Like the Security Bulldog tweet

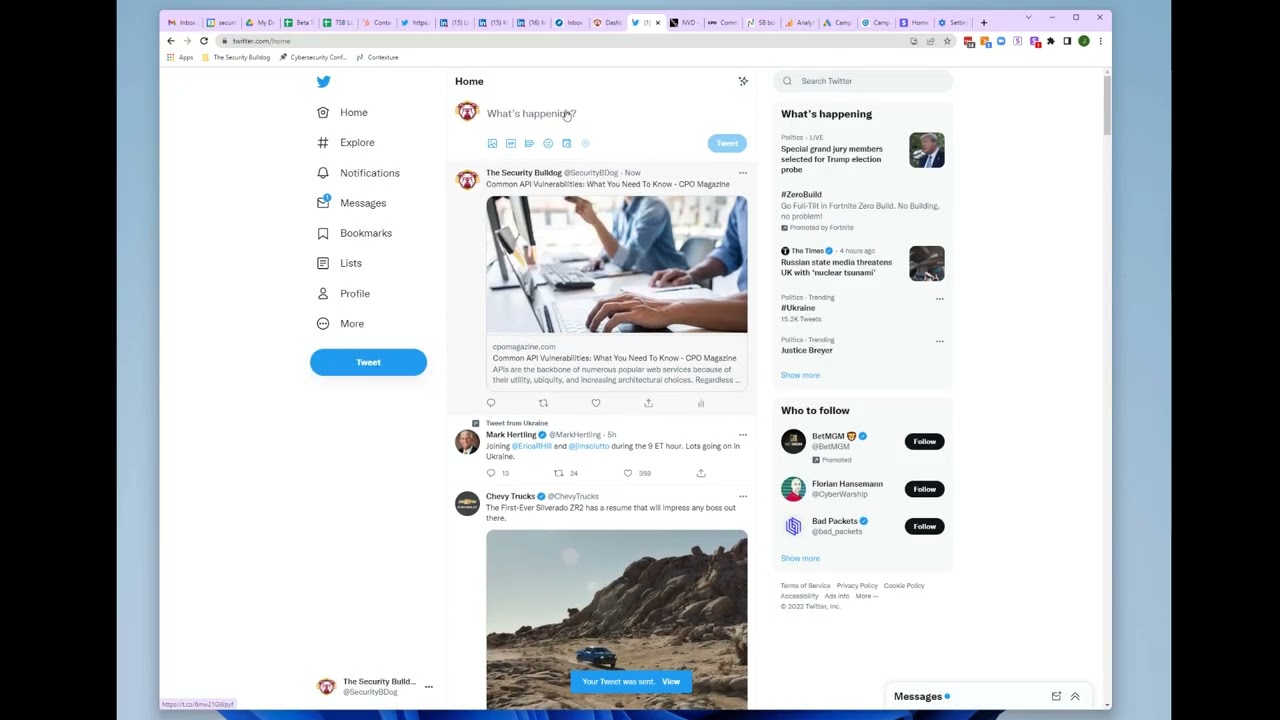tap(596, 403)
